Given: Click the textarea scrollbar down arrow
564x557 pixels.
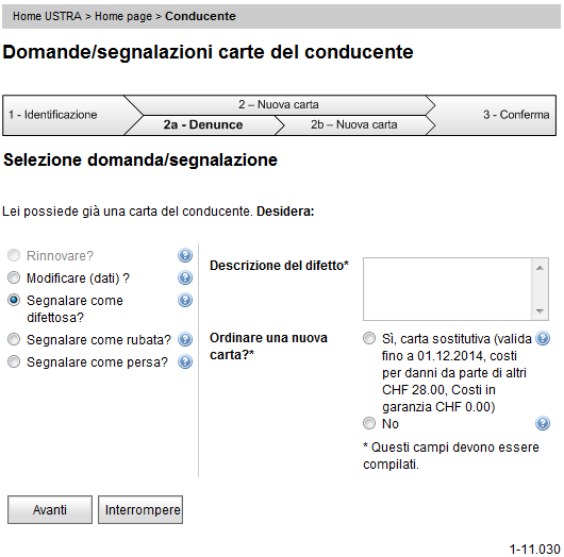Looking at the screenshot, I should (x=540, y=311).
